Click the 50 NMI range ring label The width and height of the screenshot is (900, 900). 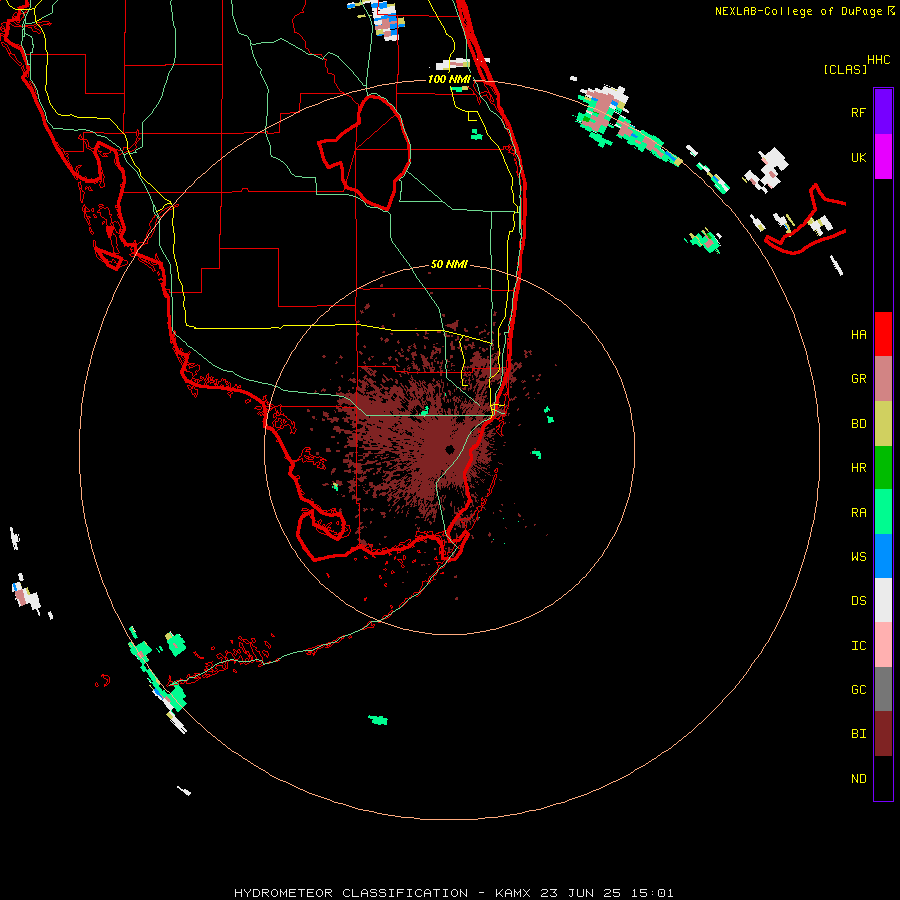(449, 264)
